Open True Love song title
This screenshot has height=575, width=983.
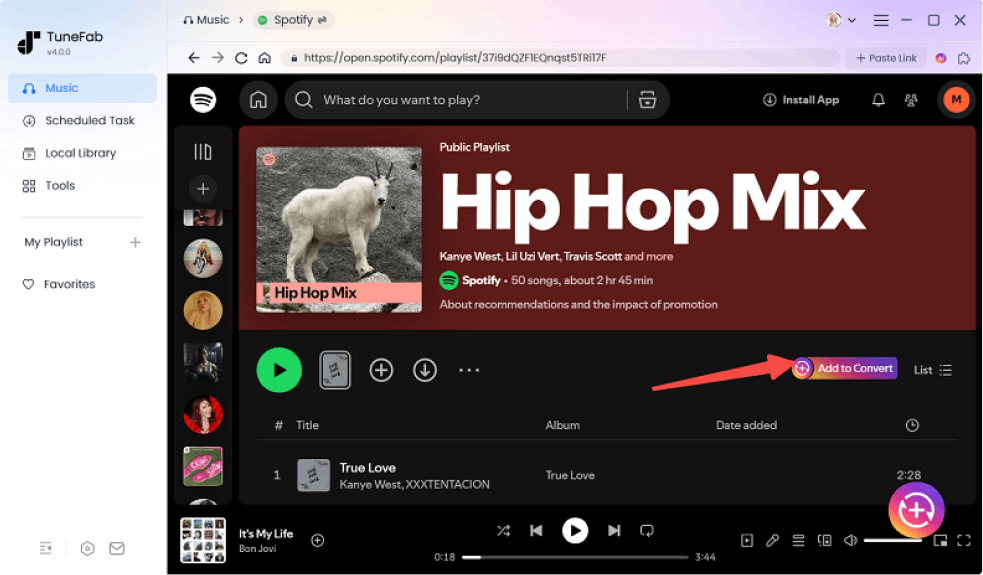click(367, 468)
